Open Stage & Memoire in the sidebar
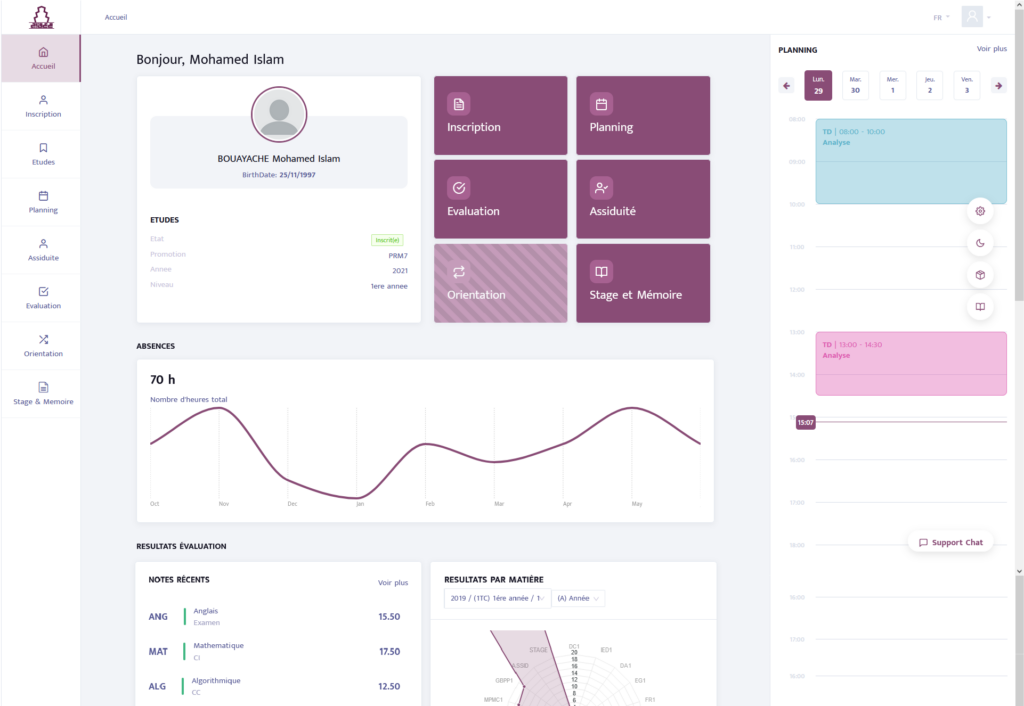1024x706 pixels. (x=41, y=393)
